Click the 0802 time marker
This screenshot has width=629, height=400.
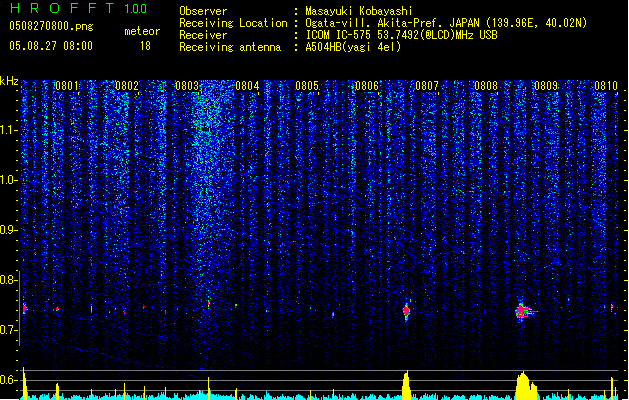point(127,86)
